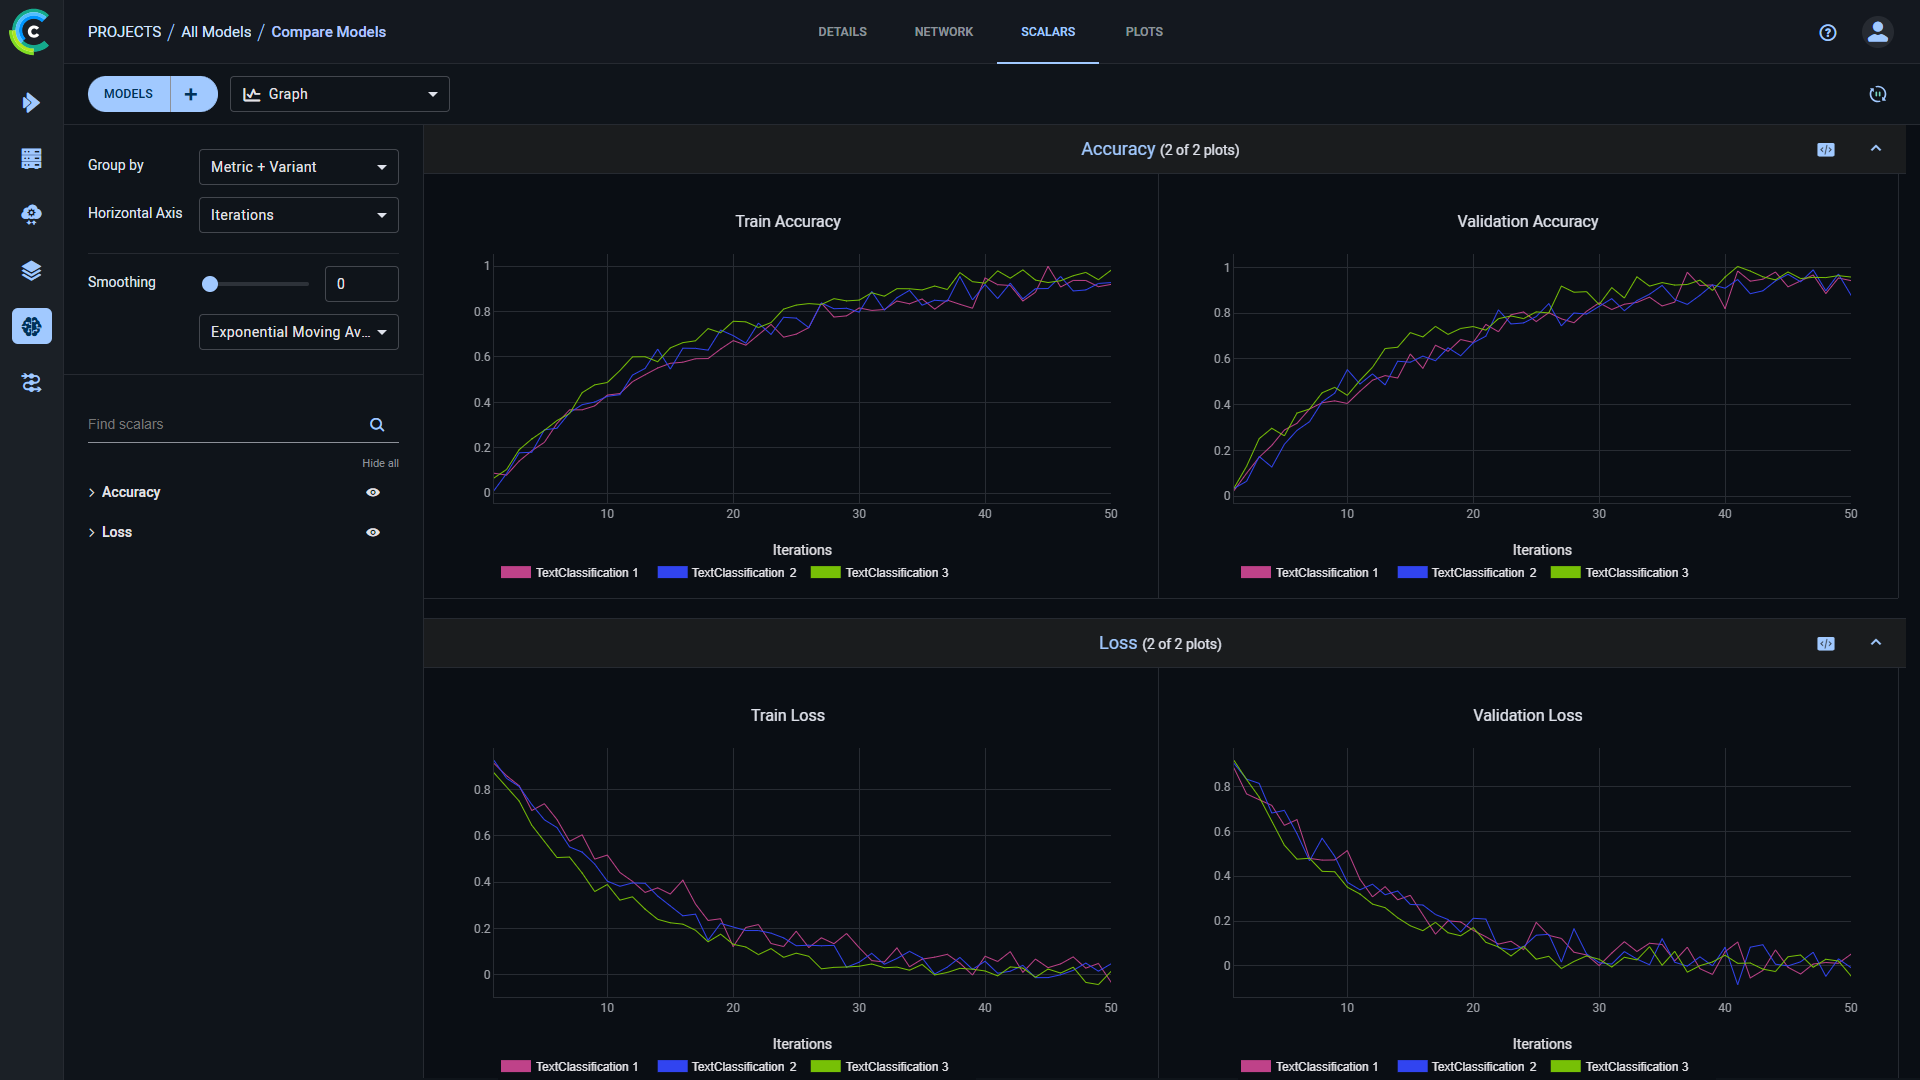Open the embed code icon on Accuracy section

point(1825,149)
